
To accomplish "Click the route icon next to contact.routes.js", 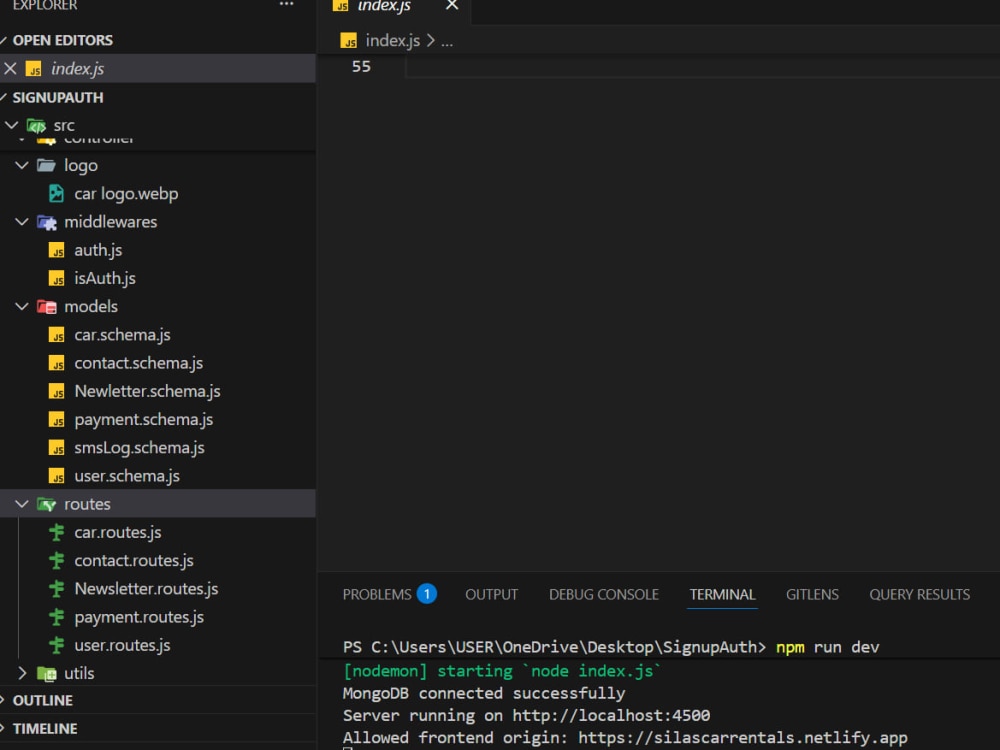I will click(57, 561).
